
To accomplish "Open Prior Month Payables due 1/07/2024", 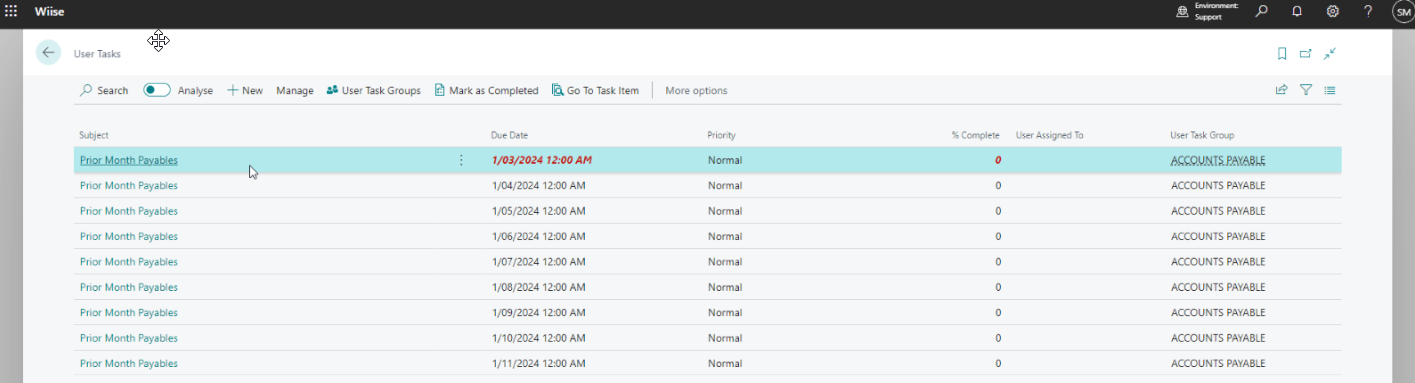I will pyautogui.click(x=129, y=262).
